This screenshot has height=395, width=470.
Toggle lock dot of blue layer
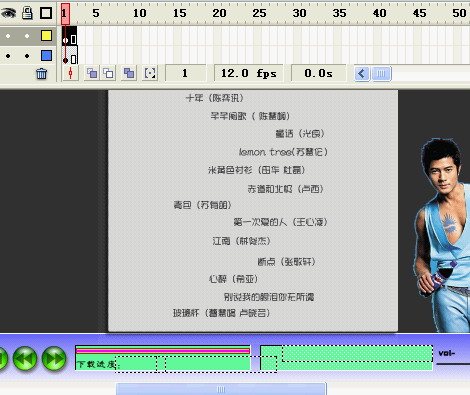[x=27, y=56]
